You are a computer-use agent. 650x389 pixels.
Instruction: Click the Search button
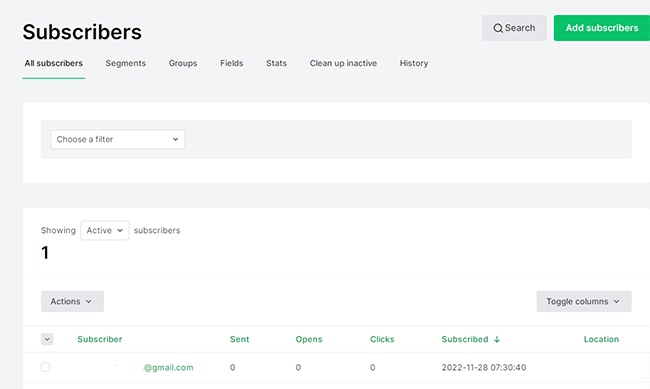pos(514,28)
